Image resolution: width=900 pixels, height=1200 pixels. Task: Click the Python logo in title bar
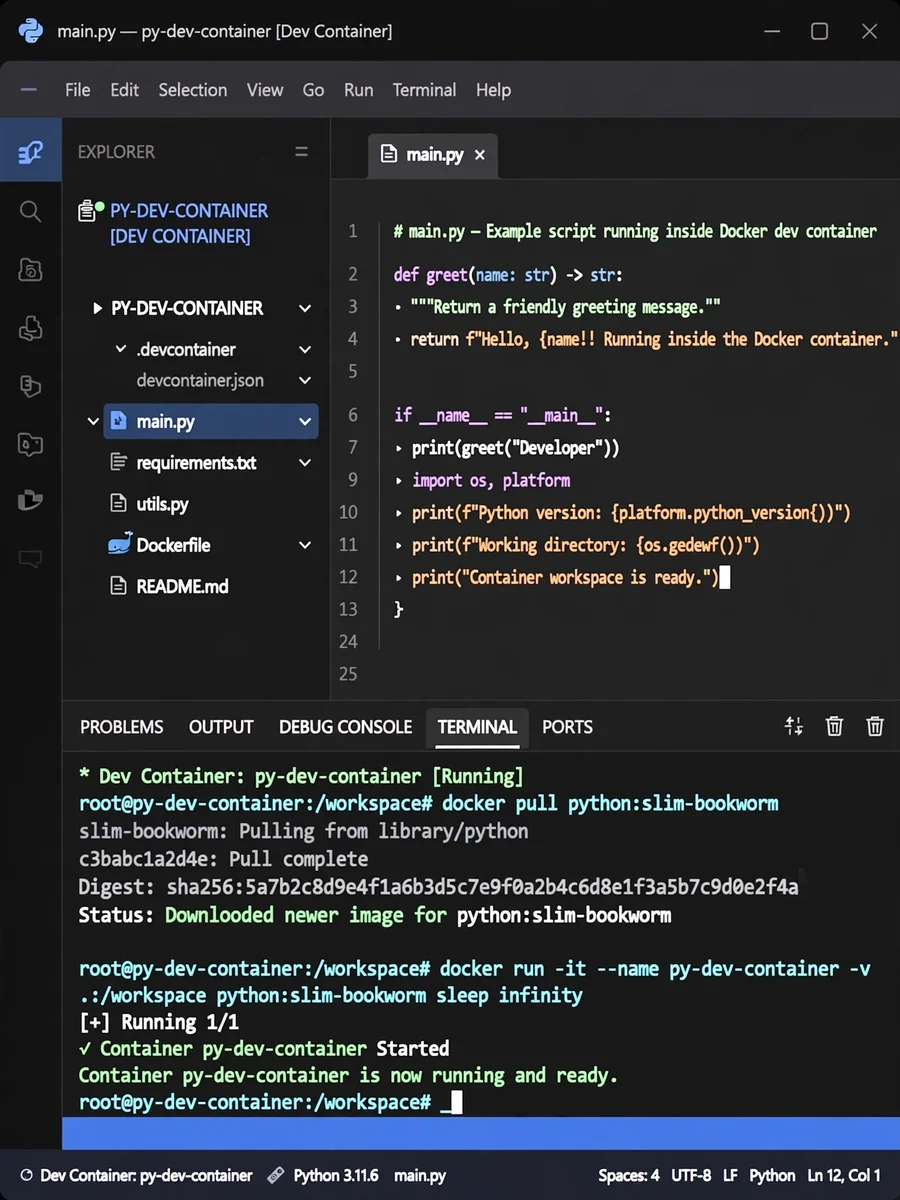[x=31, y=31]
